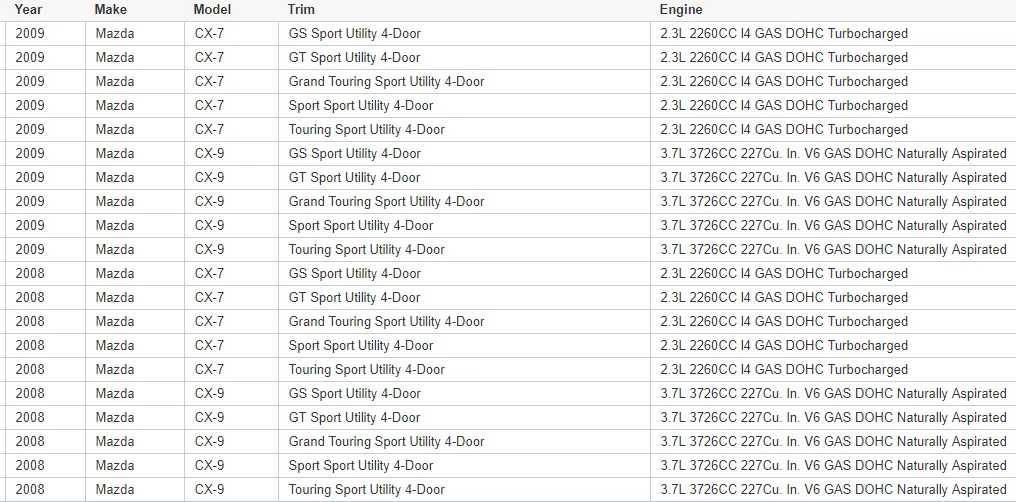Click the 3.7L engine cell in 2008 CX-9 GT row
Viewport: 1016px width, 502px height.
click(x=833, y=417)
